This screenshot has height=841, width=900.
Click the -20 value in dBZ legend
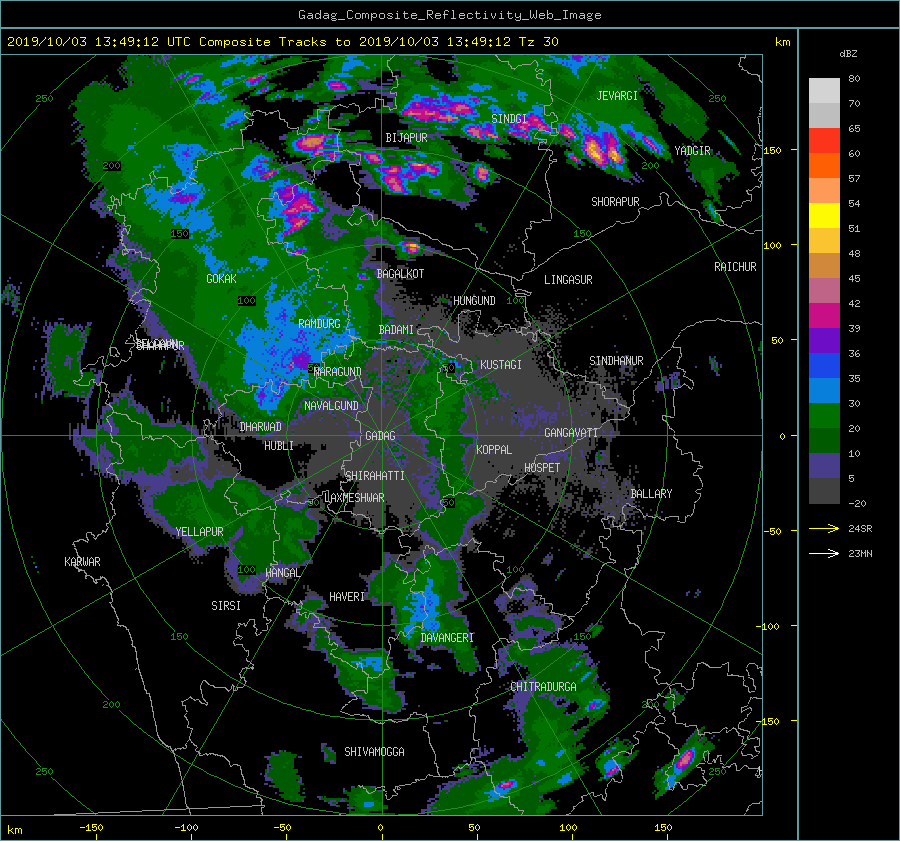(x=857, y=503)
